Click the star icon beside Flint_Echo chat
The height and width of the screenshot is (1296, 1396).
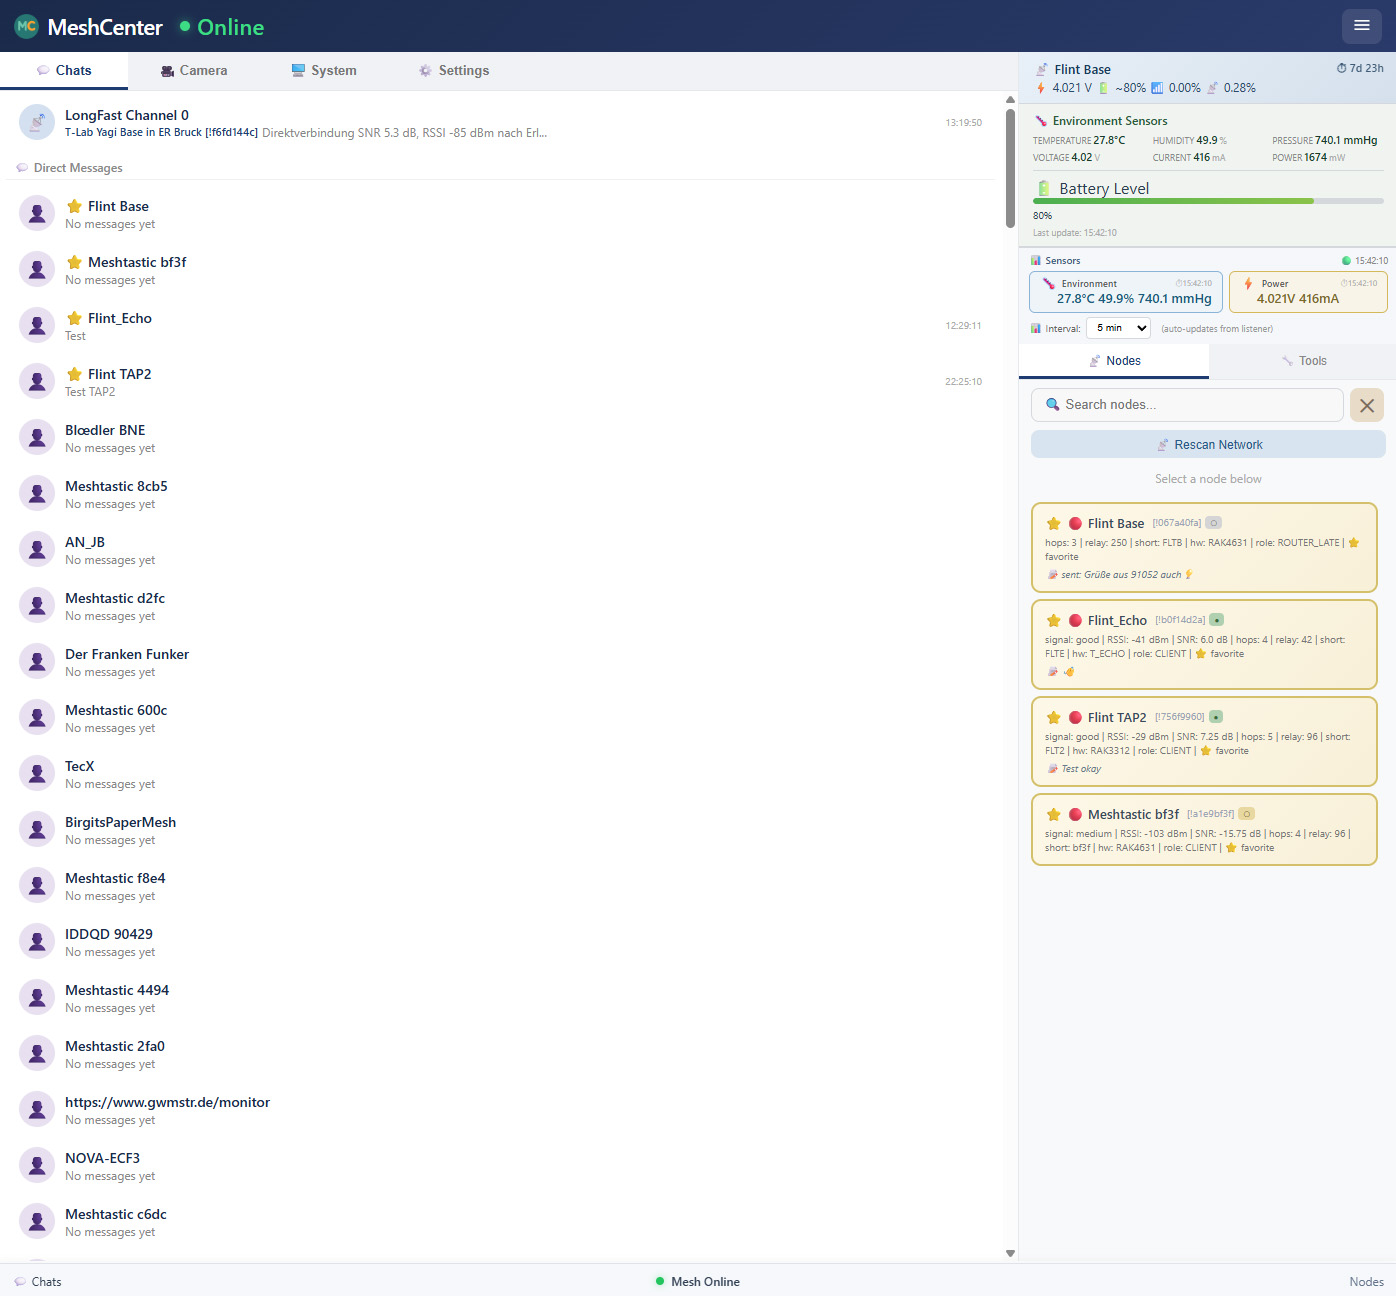[x=74, y=318]
